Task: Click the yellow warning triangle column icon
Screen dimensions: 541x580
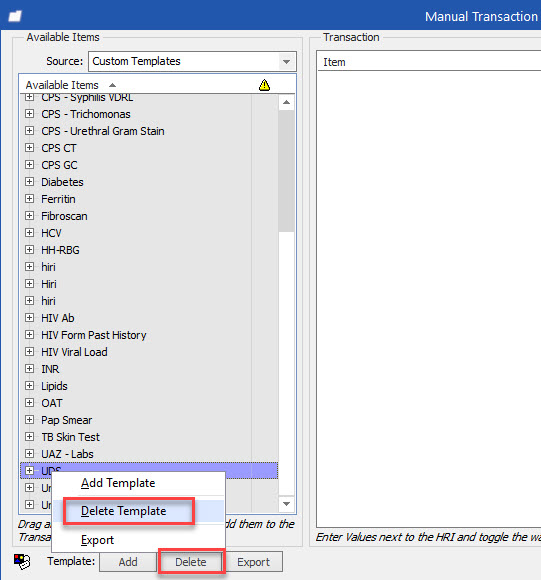Action: 264,85
